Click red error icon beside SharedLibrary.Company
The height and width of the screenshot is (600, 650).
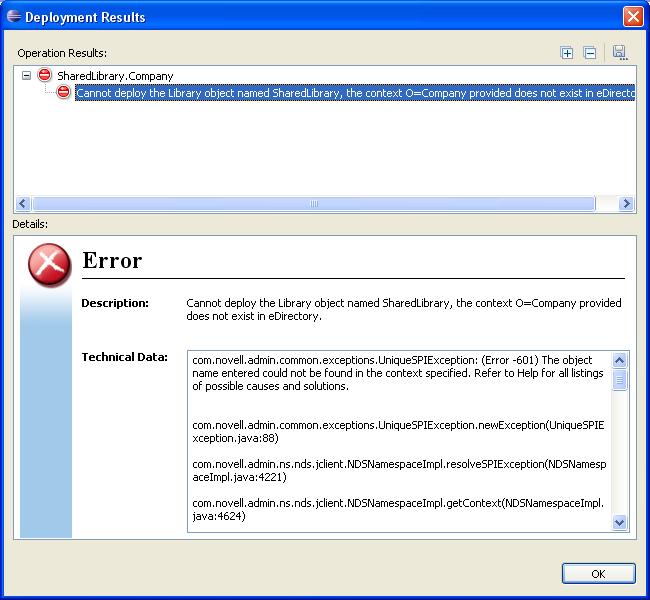44,75
